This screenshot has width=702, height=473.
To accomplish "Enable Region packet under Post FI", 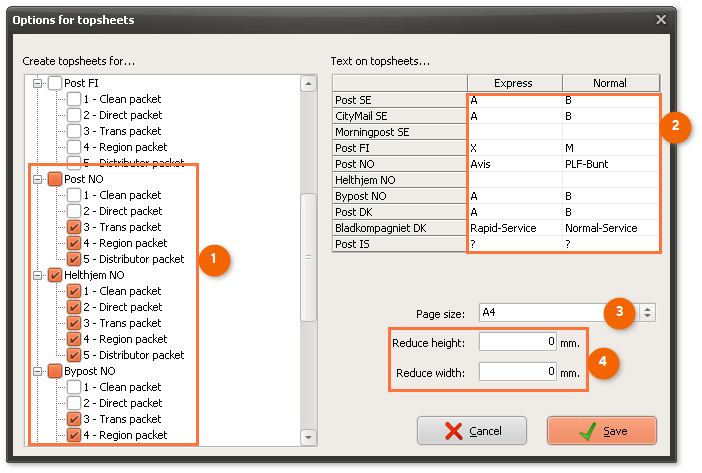I will (74, 147).
